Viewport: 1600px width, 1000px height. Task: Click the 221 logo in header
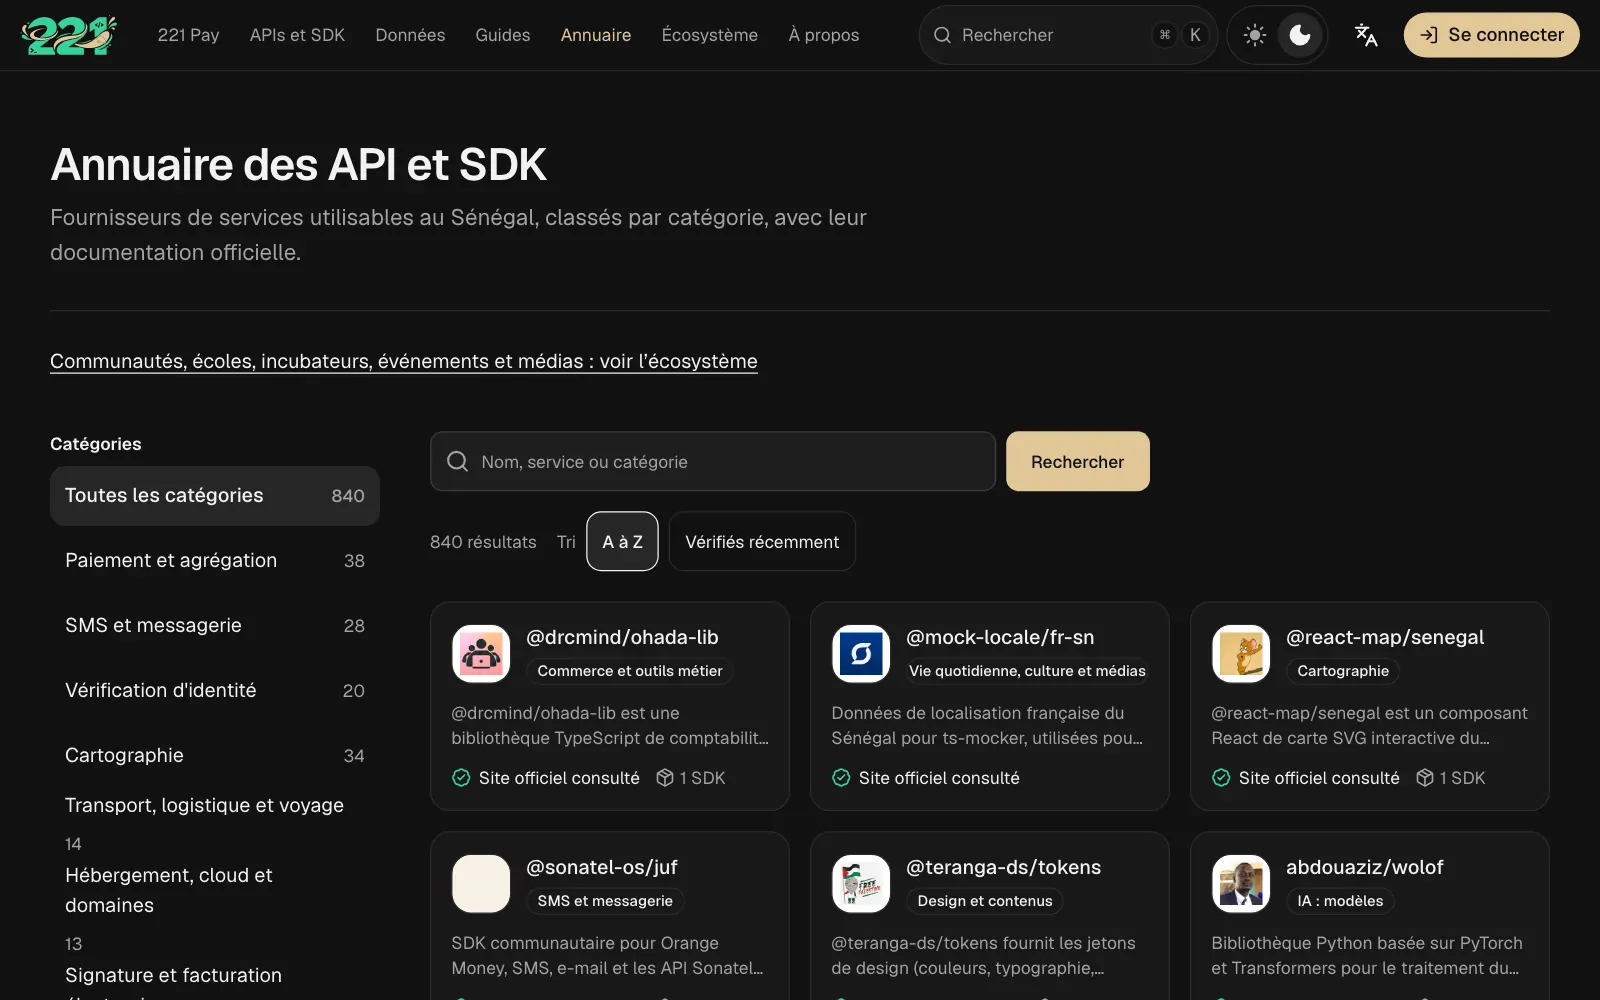pyautogui.click(x=69, y=35)
